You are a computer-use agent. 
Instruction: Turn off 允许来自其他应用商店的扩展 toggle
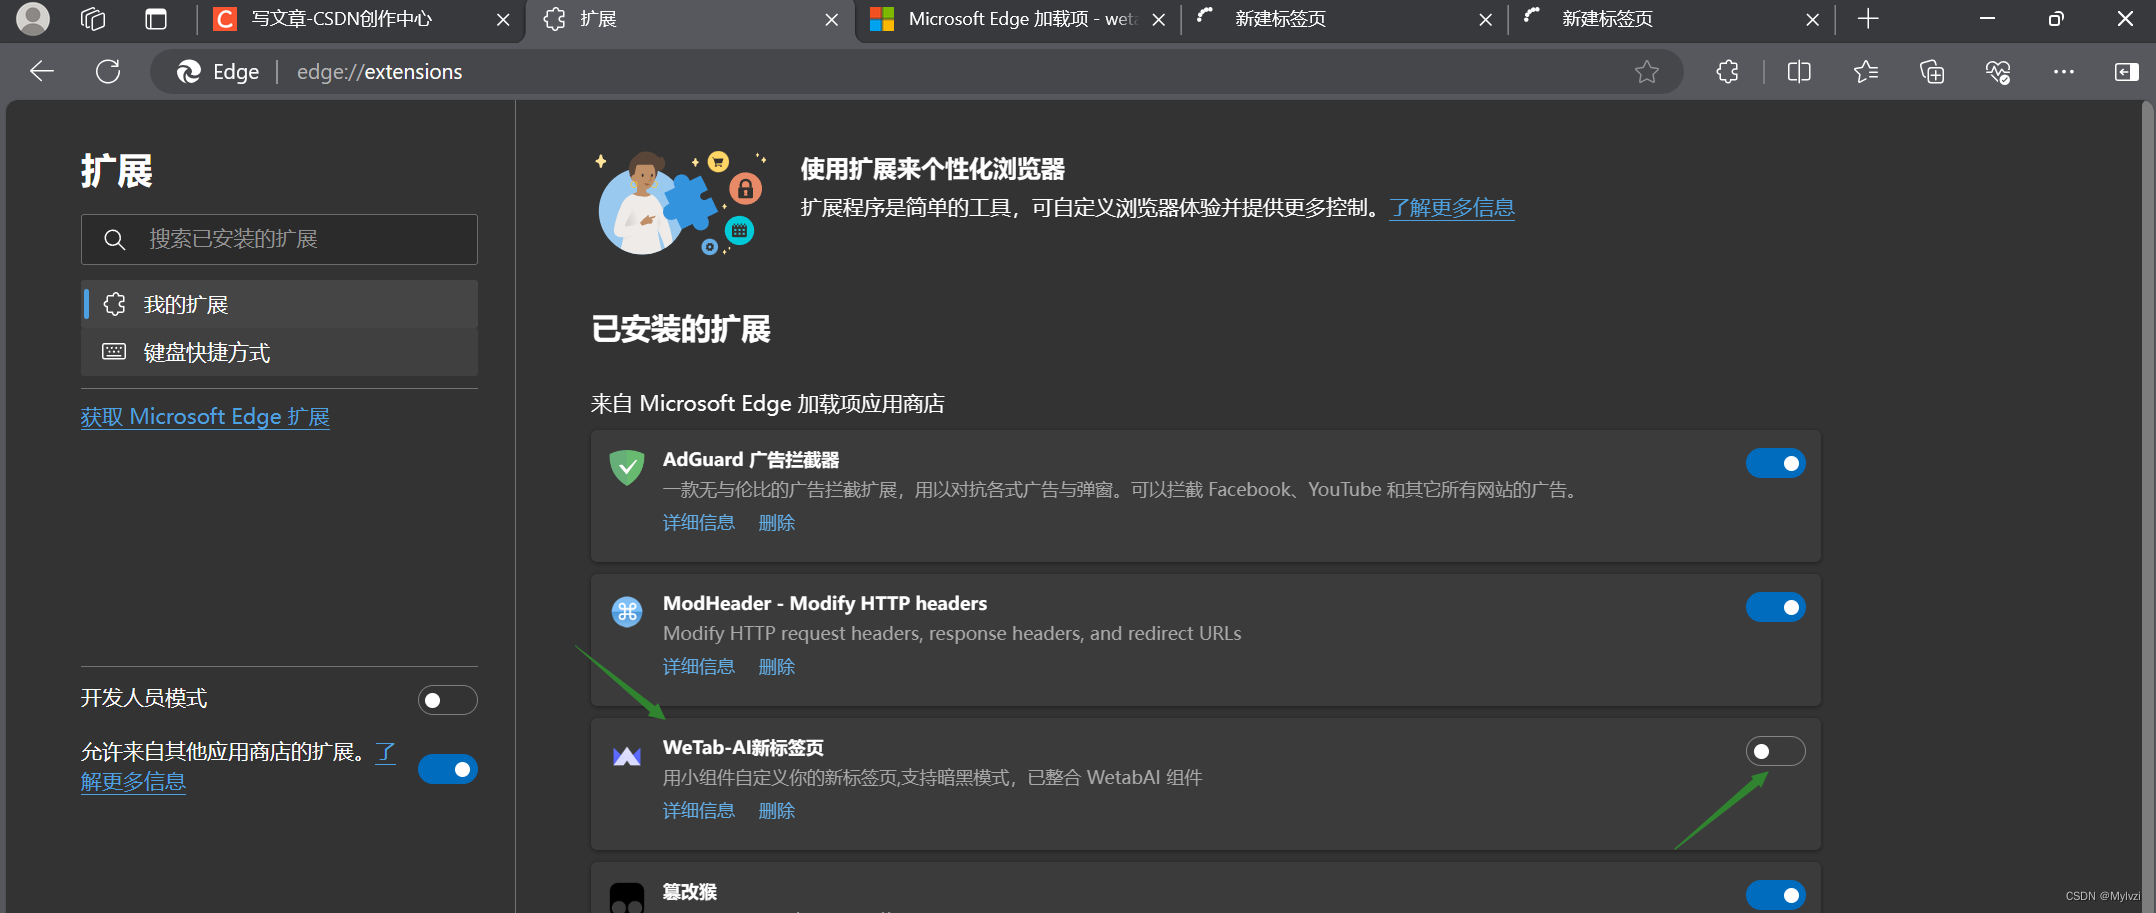447,769
